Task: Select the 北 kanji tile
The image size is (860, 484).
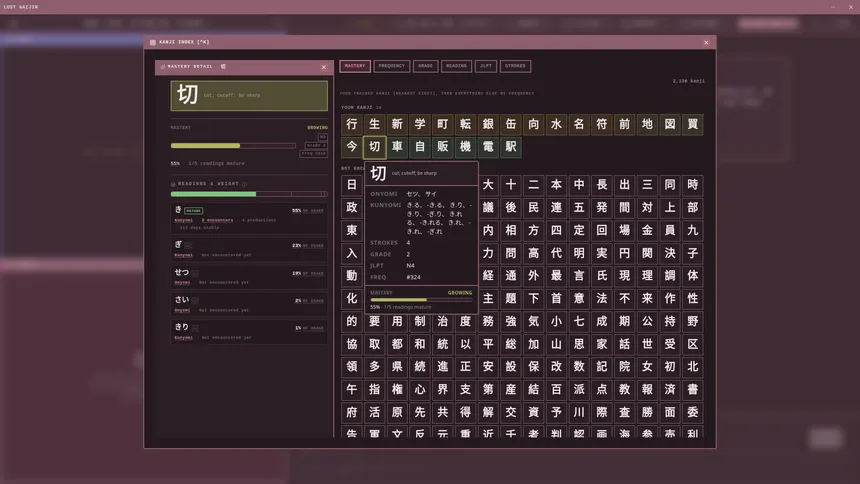Action: click(693, 367)
